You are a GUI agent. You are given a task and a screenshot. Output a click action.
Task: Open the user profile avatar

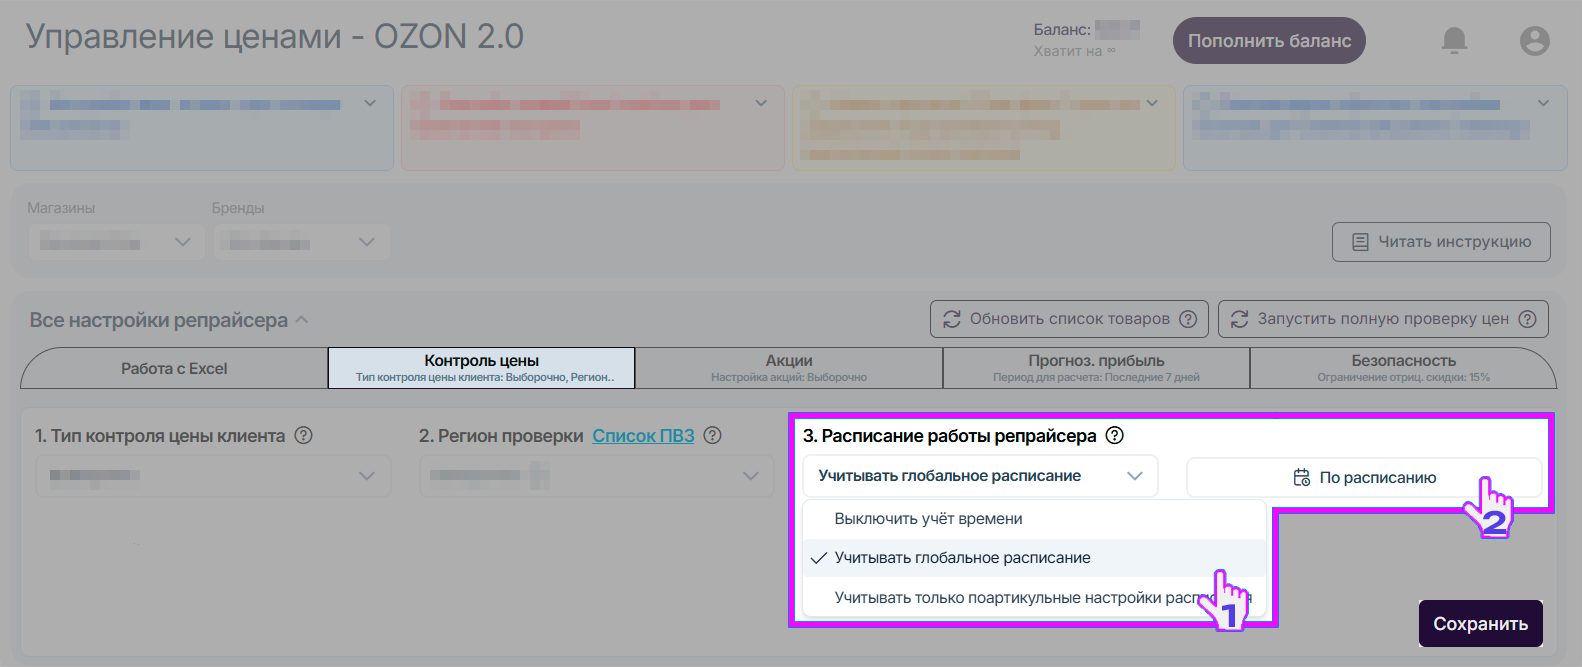(1534, 40)
